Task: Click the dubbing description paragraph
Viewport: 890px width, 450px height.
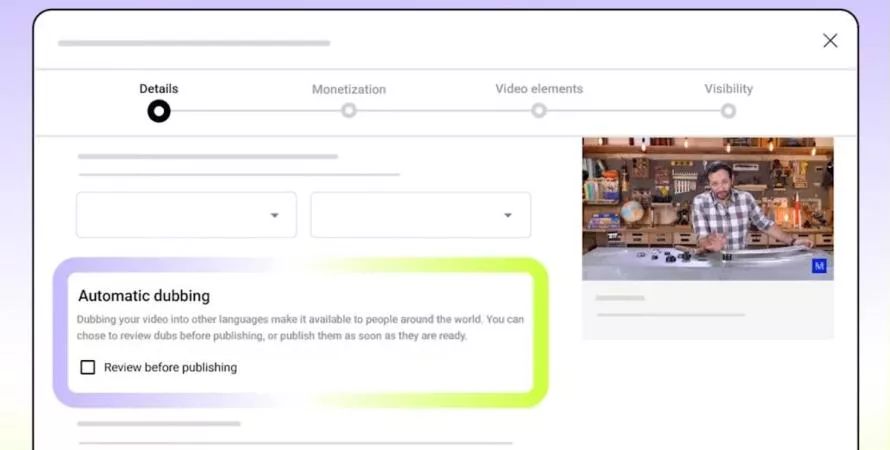Action: coord(300,327)
